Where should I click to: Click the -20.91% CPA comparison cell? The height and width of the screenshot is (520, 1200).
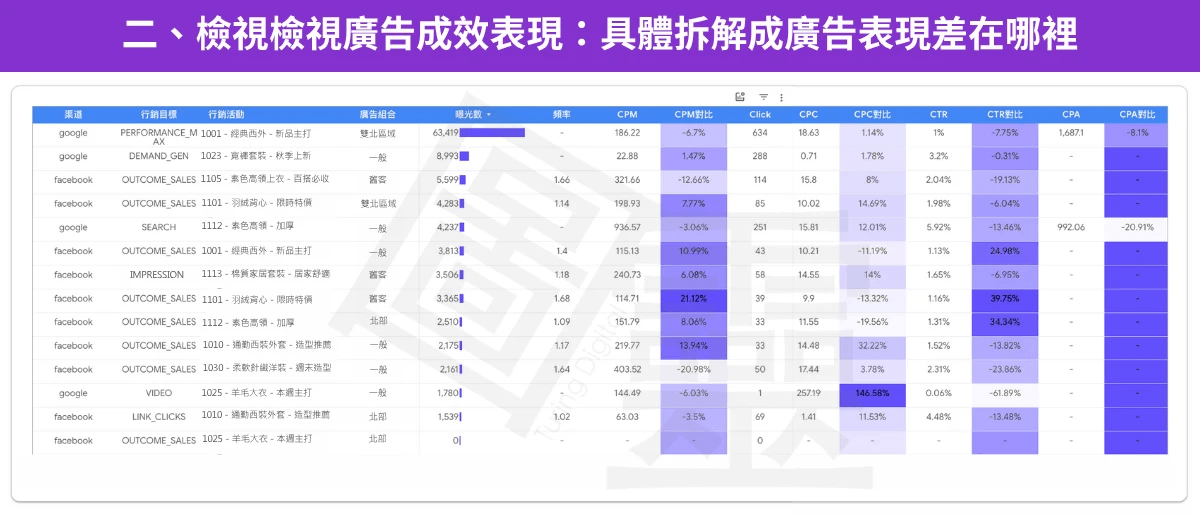pos(1137,227)
